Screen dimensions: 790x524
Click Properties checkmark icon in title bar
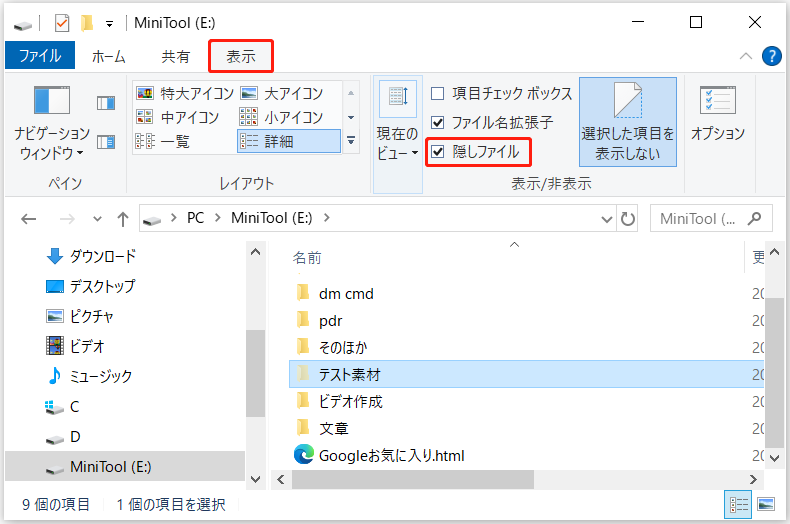(x=61, y=23)
